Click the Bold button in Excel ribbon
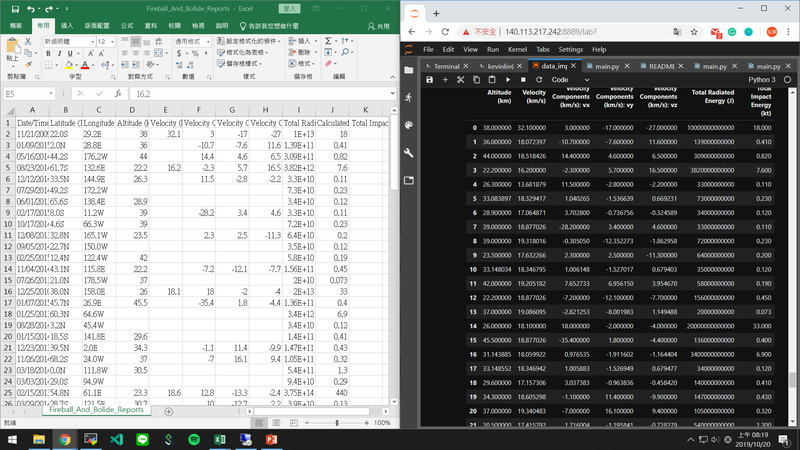Screen dimensions: 800x450 [48, 53]
